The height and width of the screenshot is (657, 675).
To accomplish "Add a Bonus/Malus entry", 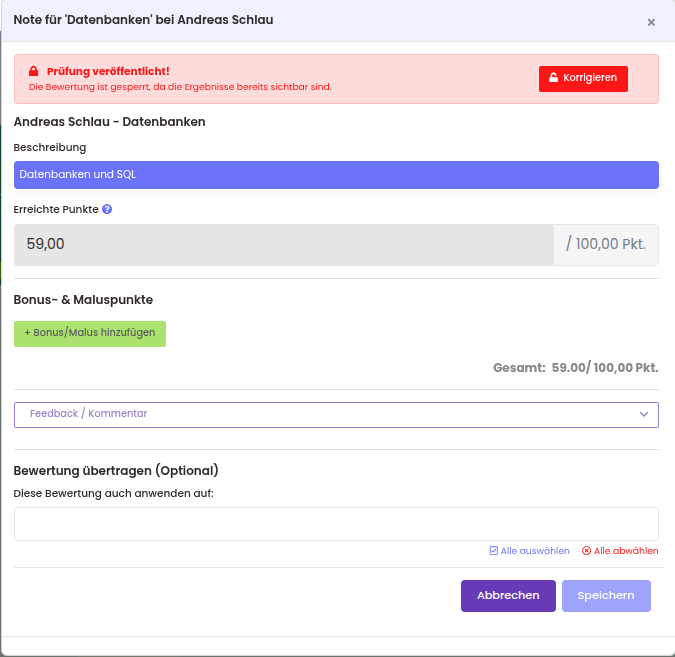I will 90,333.
